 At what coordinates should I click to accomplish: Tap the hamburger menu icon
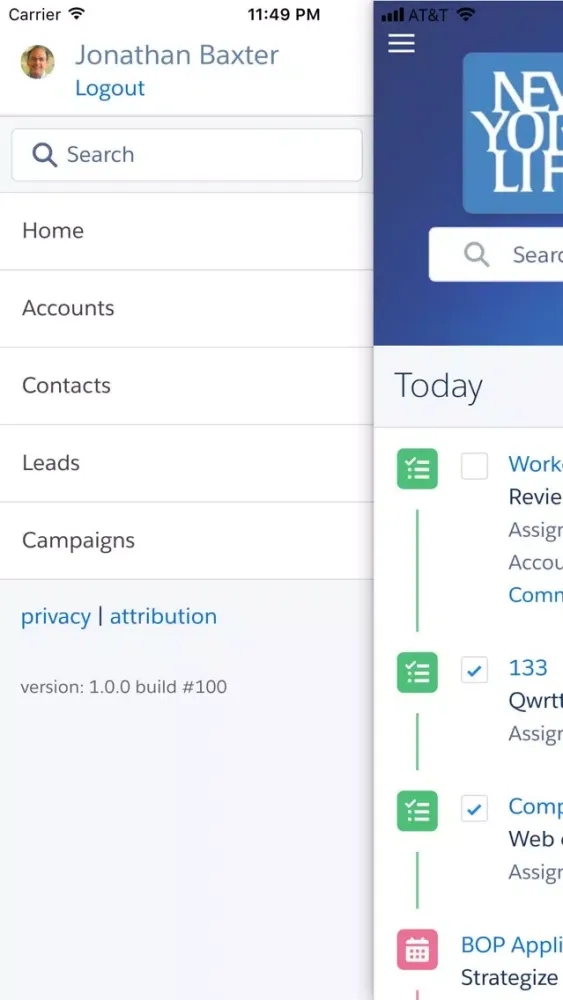tap(401, 43)
